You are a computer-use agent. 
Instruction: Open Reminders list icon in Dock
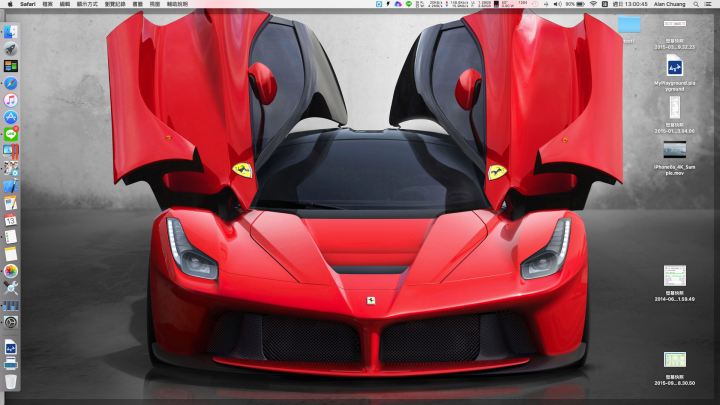coord(11,237)
